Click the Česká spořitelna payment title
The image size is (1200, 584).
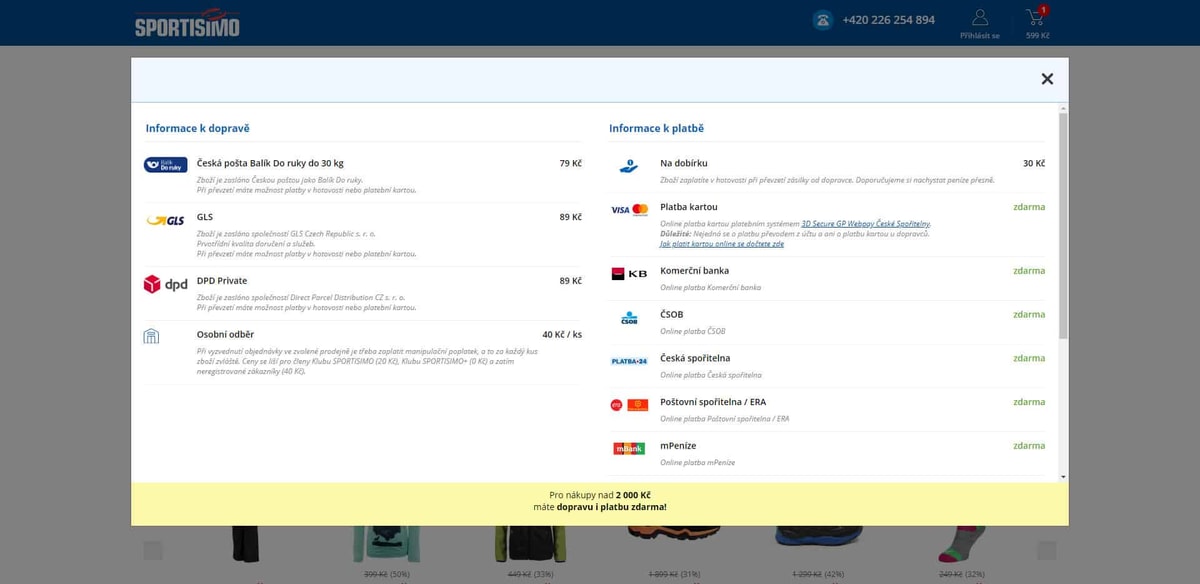point(695,358)
